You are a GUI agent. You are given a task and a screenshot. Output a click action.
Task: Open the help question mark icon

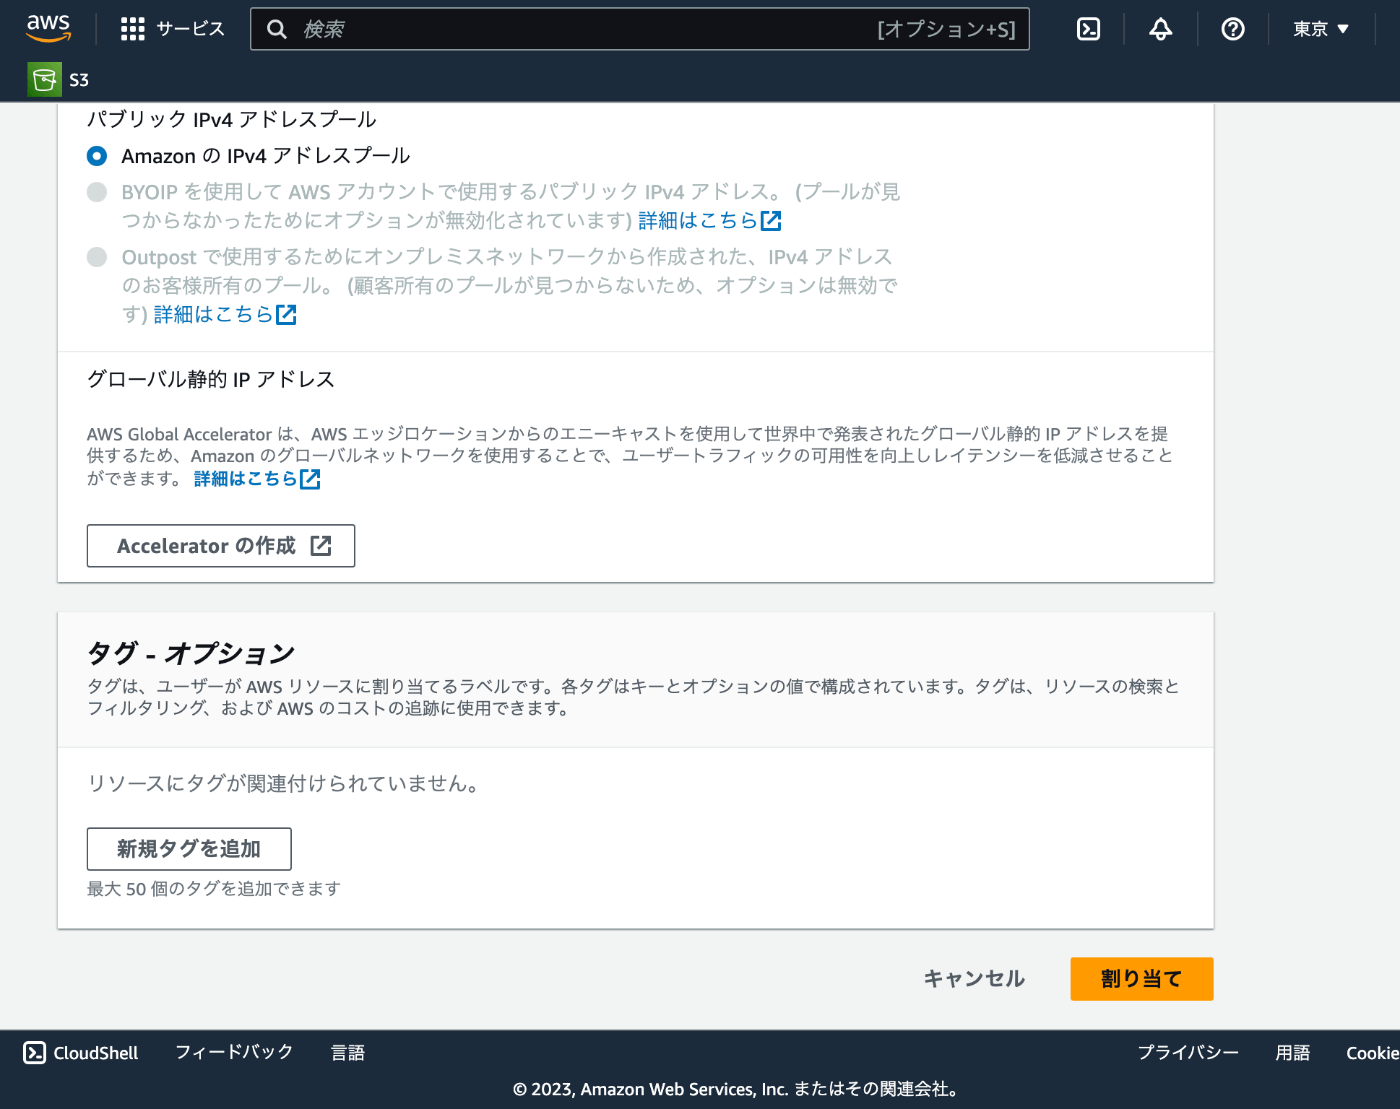(1233, 29)
